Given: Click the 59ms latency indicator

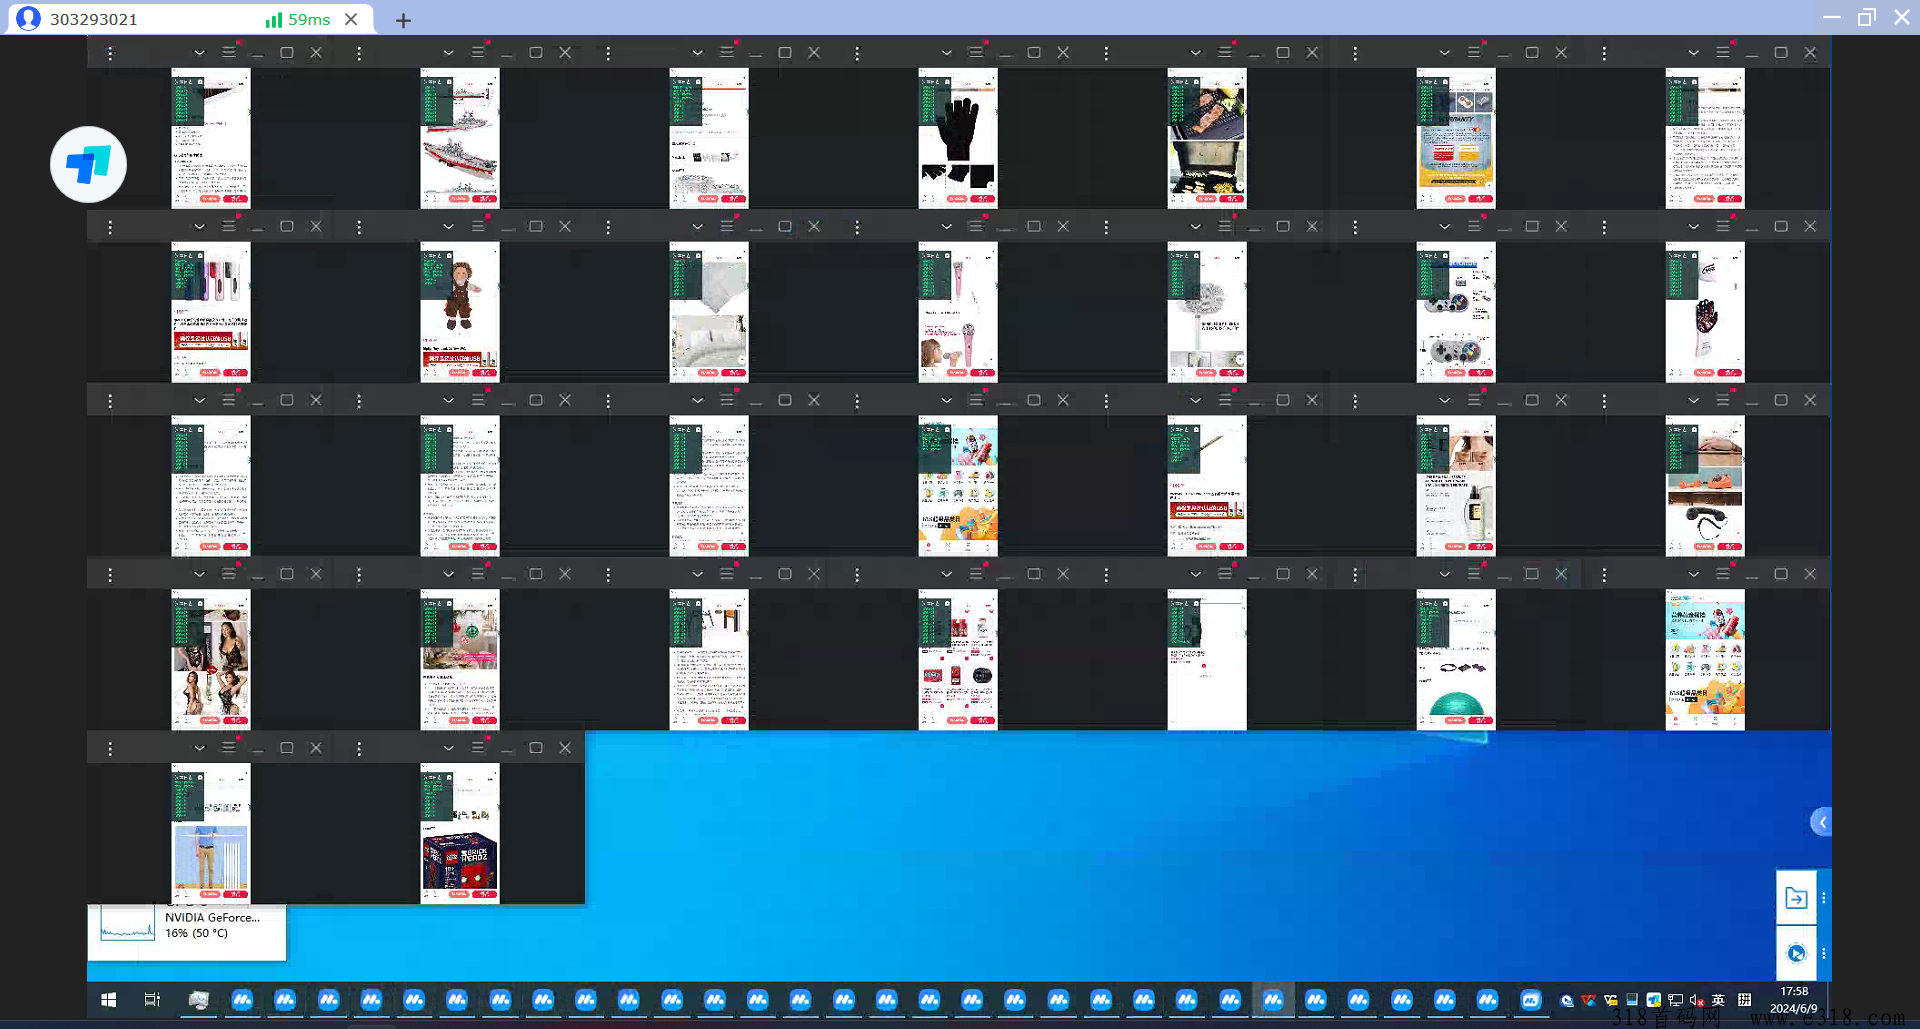Looking at the screenshot, I should click(x=298, y=19).
